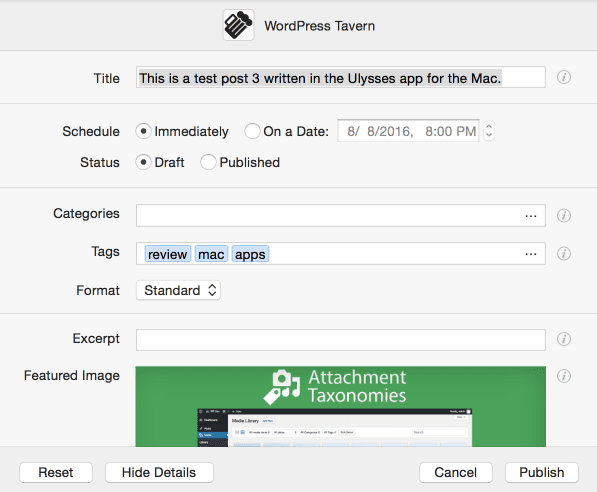Screen dimensions: 597x492
Task: Select the review tag token
Action: [168, 254]
